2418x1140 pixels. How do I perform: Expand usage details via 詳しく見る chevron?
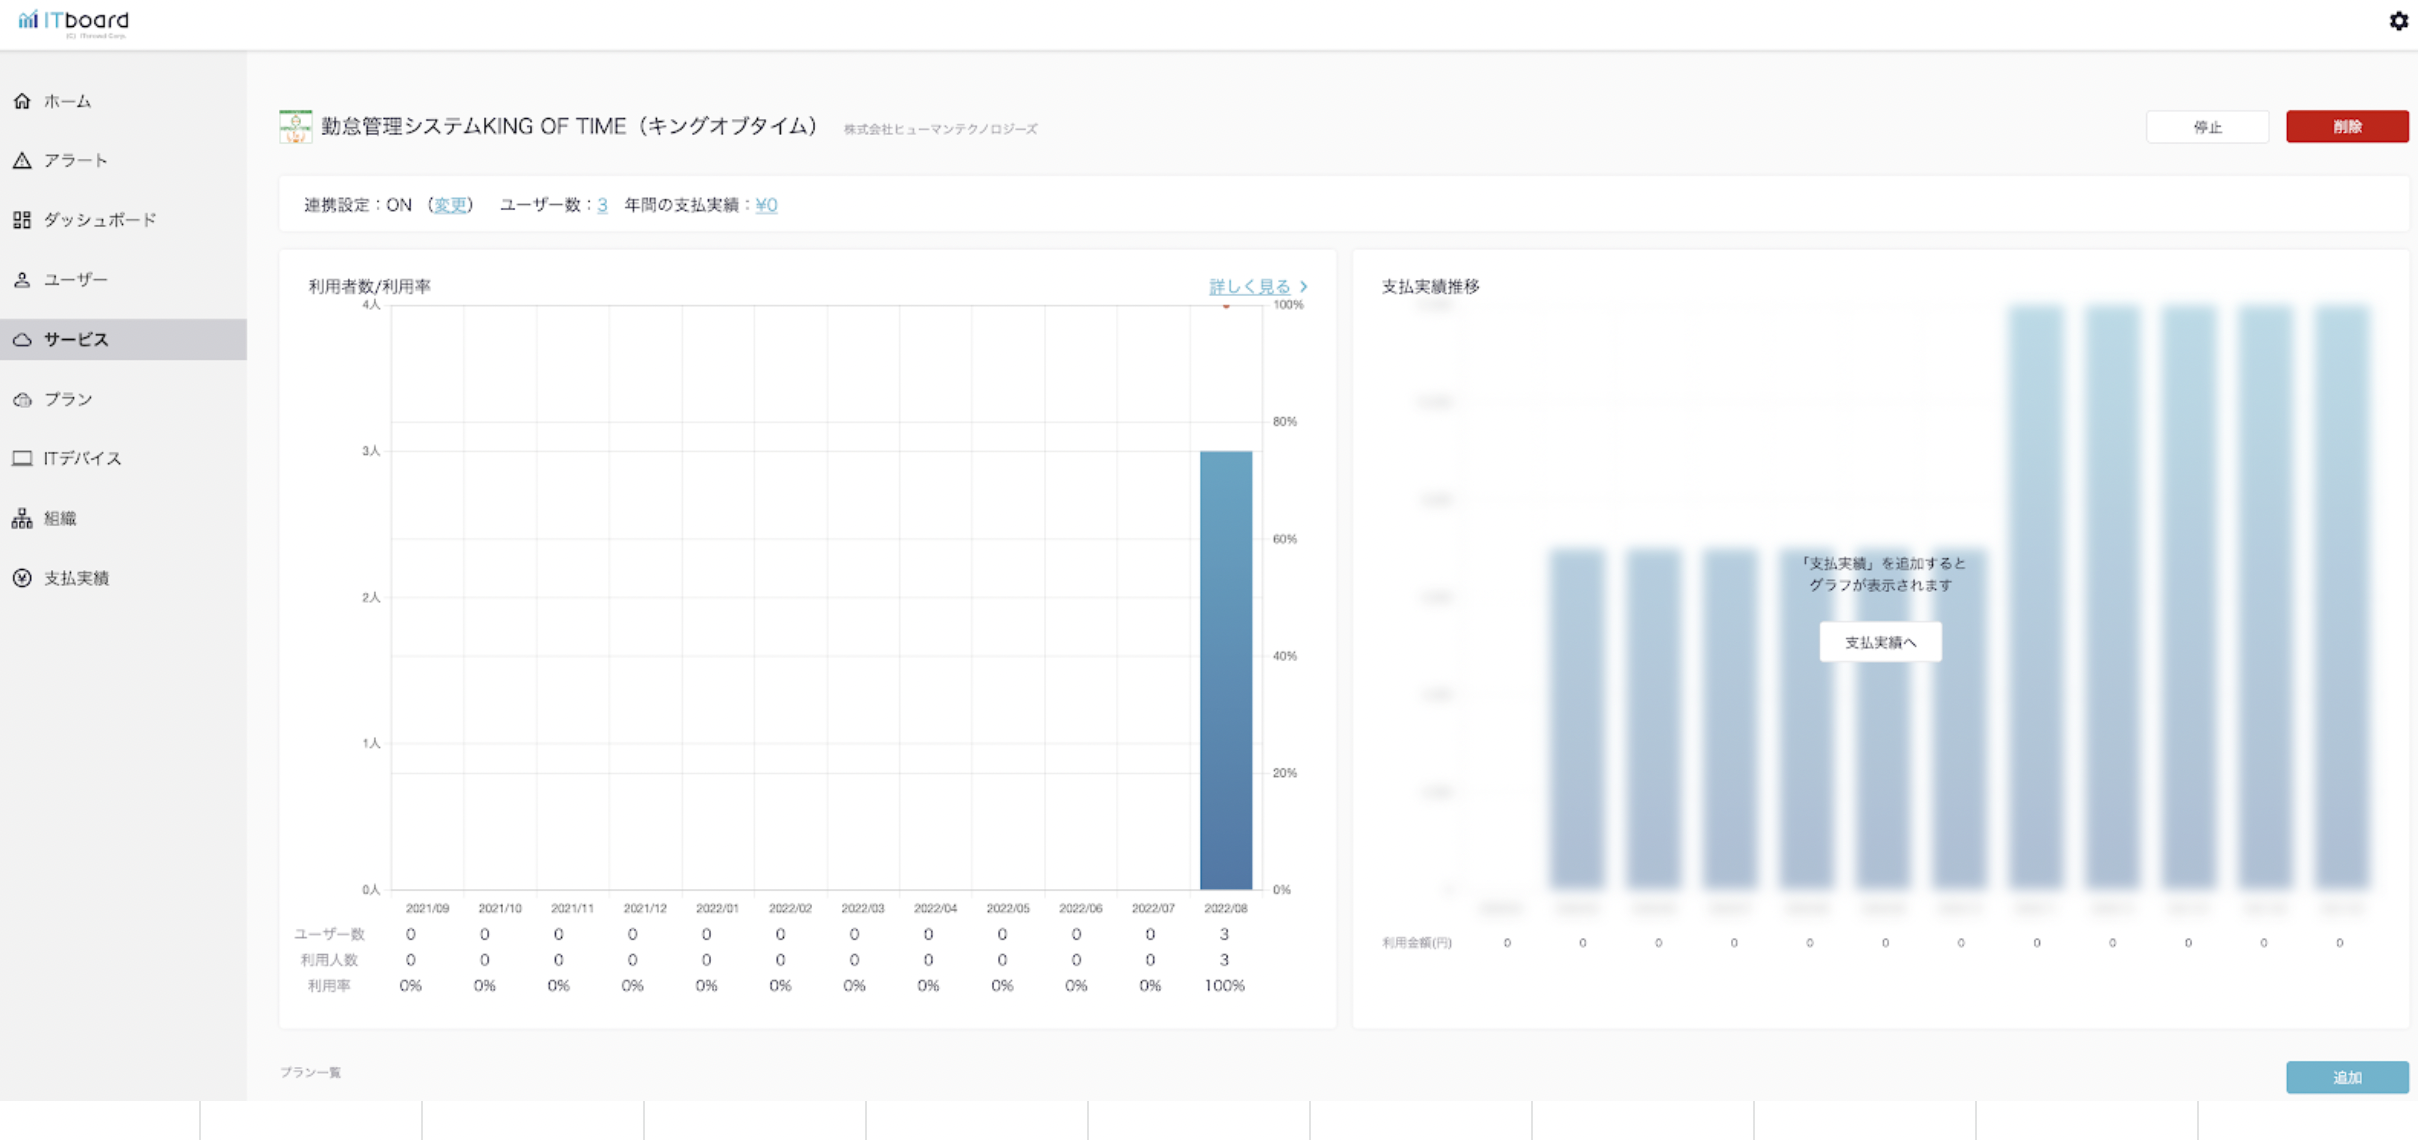click(x=1303, y=287)
